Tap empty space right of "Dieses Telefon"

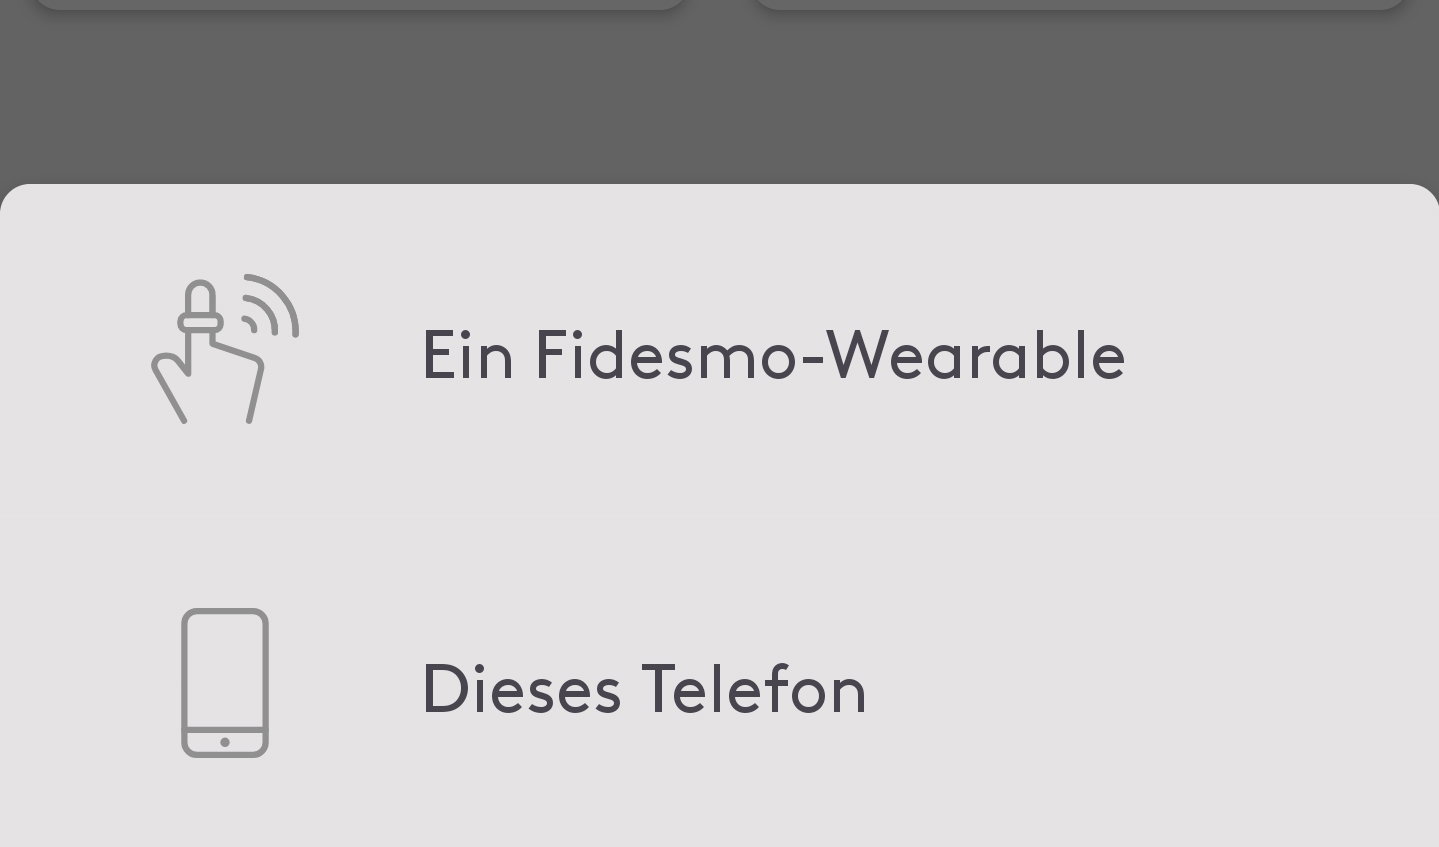(1150, 689)
